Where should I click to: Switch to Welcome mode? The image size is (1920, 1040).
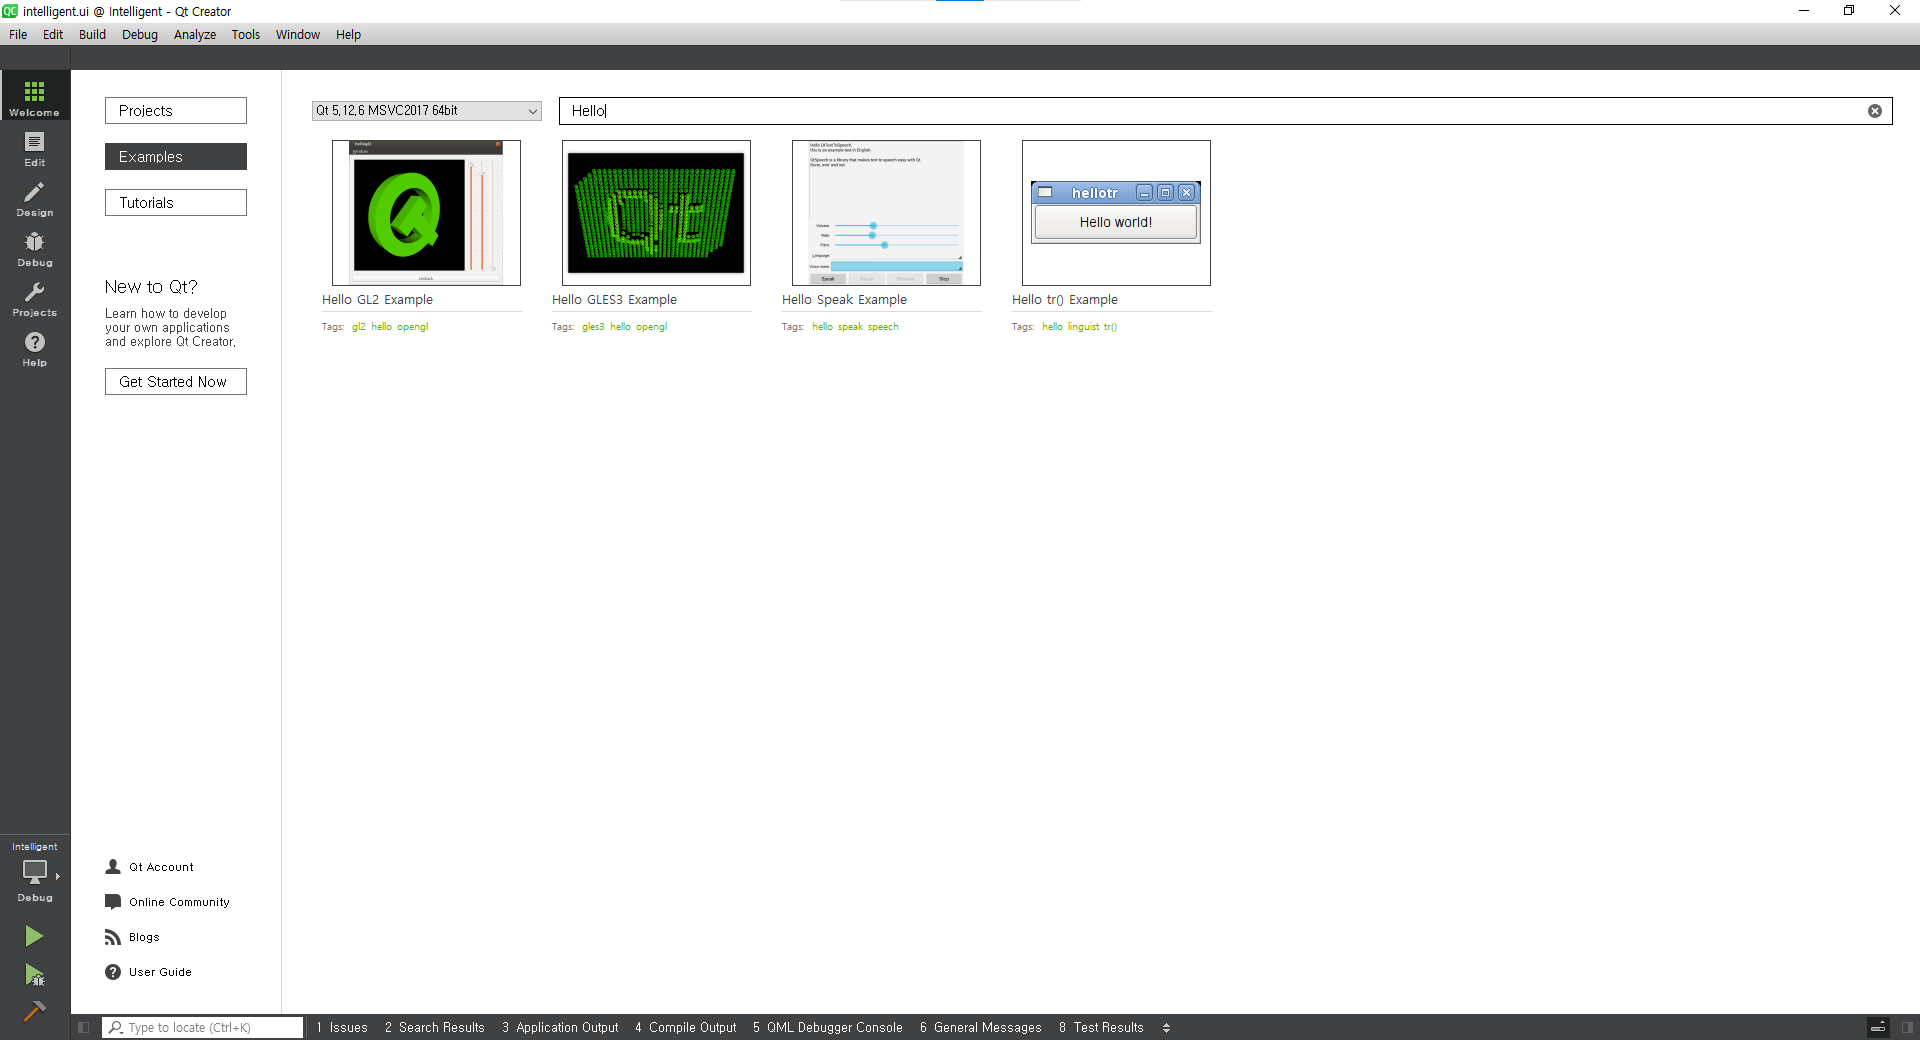35,96
